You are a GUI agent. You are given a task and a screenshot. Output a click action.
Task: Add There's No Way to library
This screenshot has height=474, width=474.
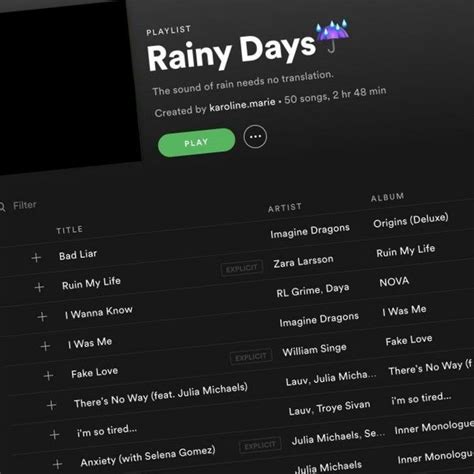tap(51, 405)
